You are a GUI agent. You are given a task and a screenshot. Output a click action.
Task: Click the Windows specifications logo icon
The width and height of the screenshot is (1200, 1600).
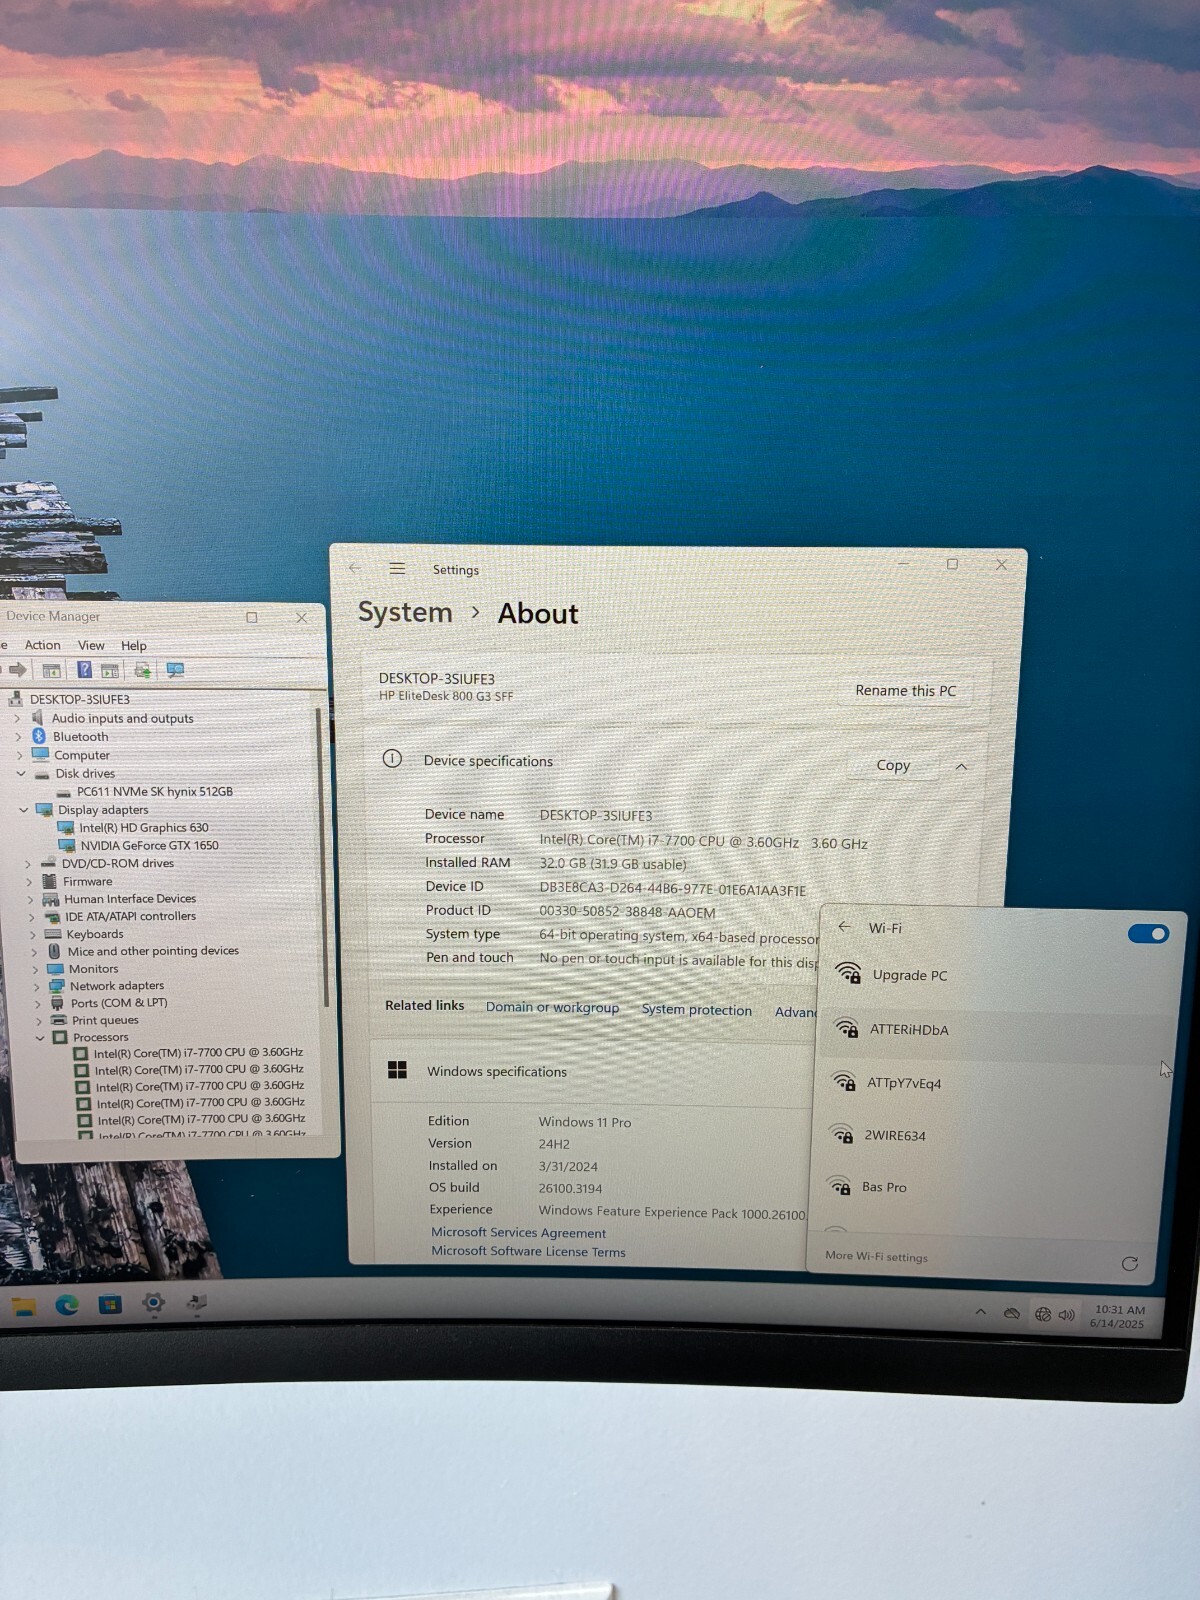397,1070
